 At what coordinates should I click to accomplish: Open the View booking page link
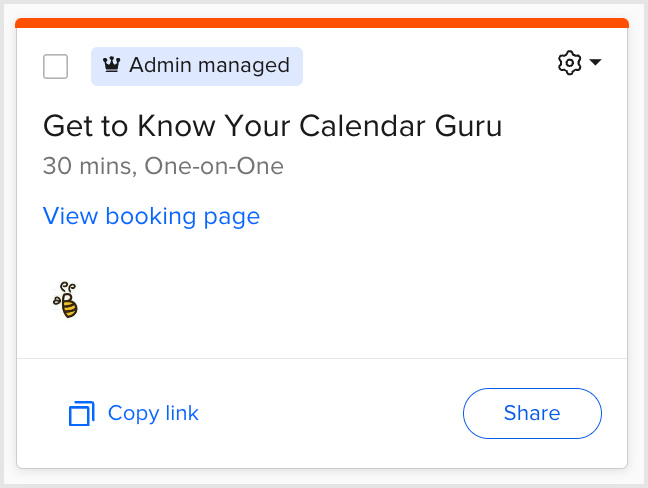click(x=151, y=216)
